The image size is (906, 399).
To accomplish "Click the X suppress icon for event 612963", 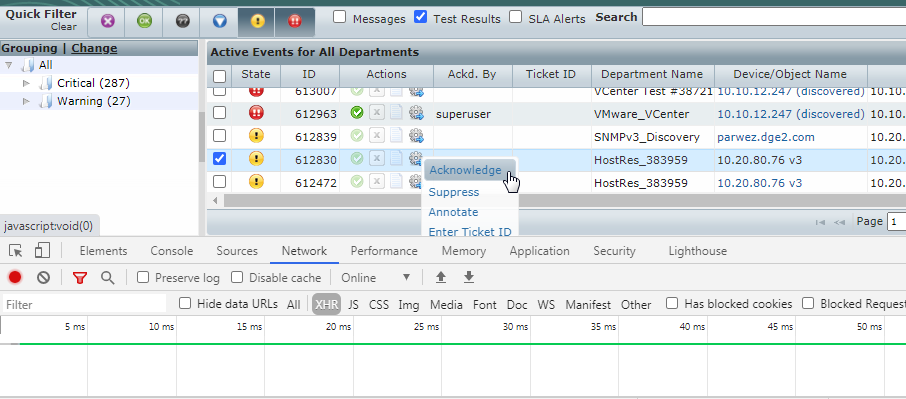I will coord(377,113).
